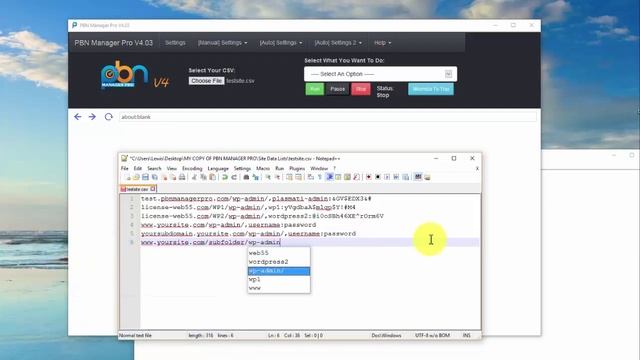The width and height of the screenshot is (640, 360).
Task: Open the Language menu in Notepad++
Action: (218, 168)
